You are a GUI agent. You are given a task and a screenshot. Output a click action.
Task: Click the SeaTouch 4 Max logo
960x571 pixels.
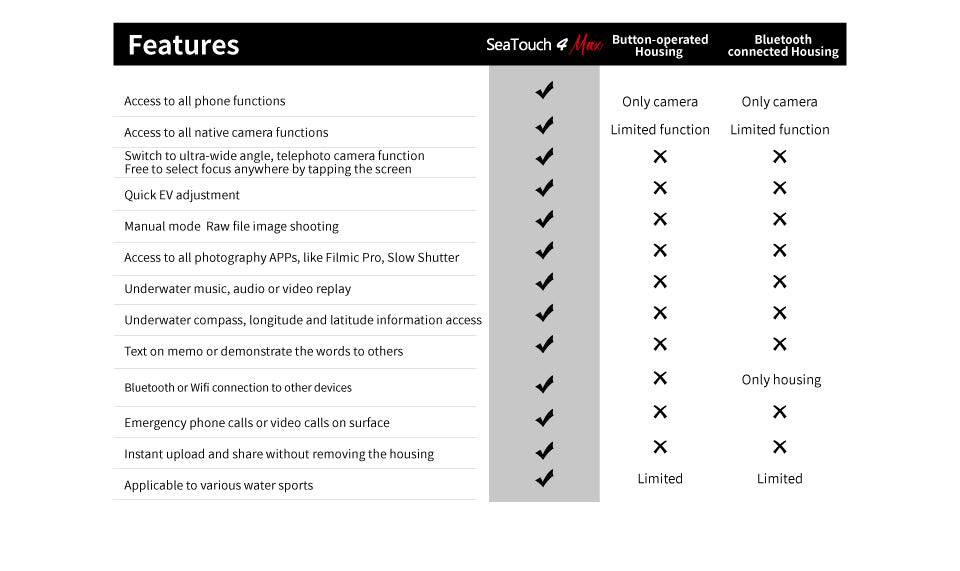[x=544, y=45]
